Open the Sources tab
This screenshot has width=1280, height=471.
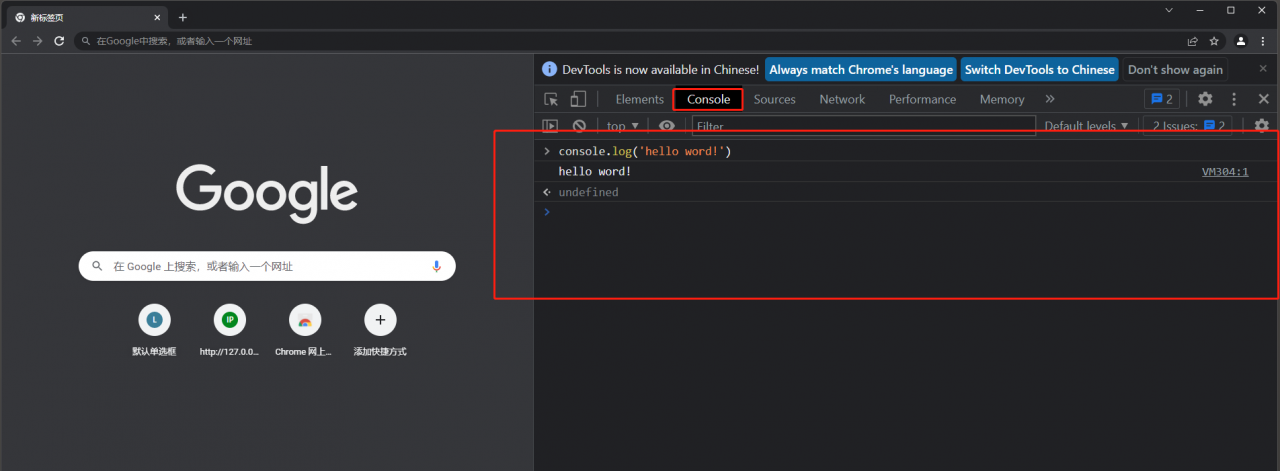775,99
